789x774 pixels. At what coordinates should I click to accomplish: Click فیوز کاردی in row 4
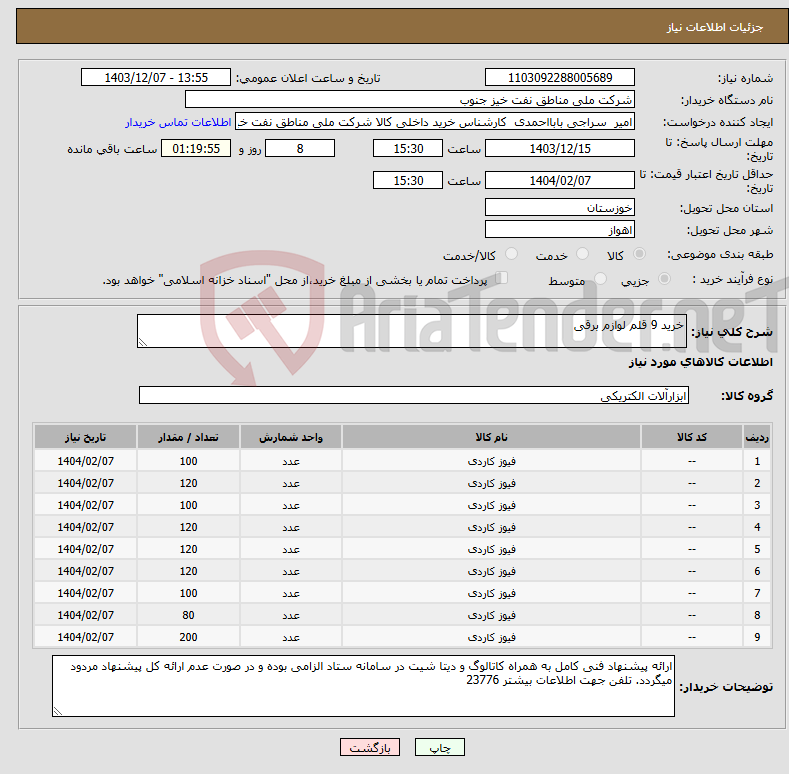(x=492, y=527)
